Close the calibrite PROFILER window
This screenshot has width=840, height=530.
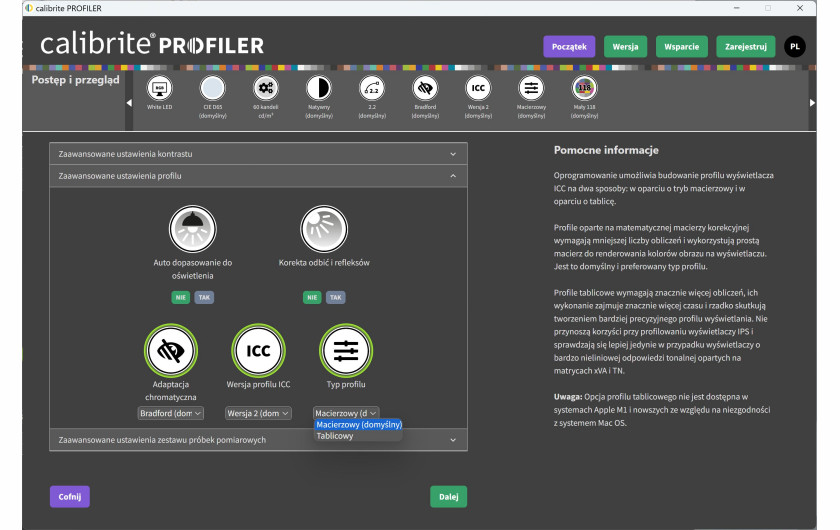(799, 8)
